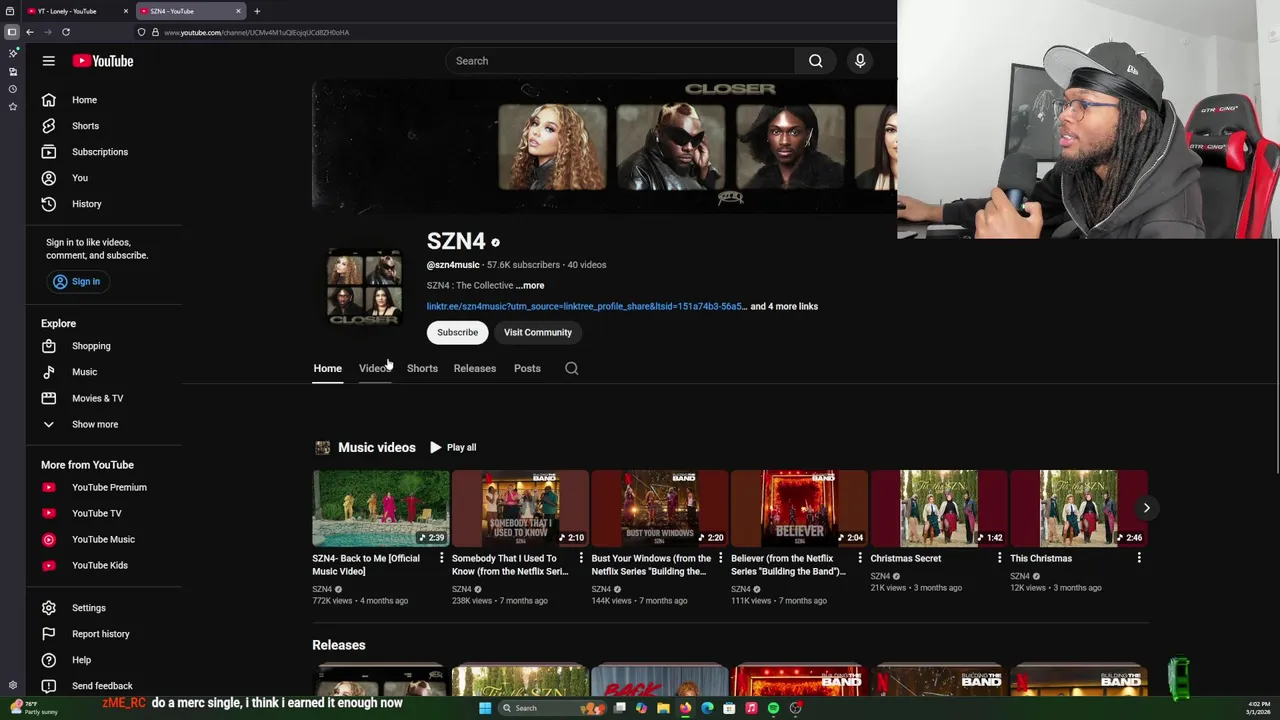Open the YouTube hamburger guide menu
1280x720 pixels.
tap(48, 61)
